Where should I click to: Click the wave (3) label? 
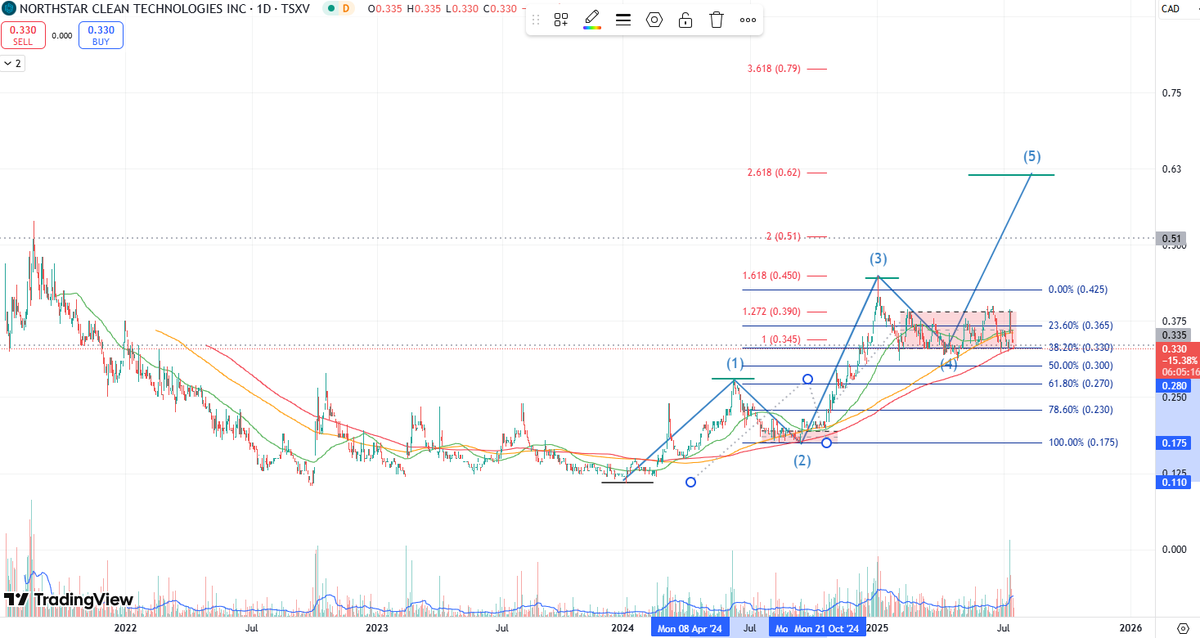(878, 258)
